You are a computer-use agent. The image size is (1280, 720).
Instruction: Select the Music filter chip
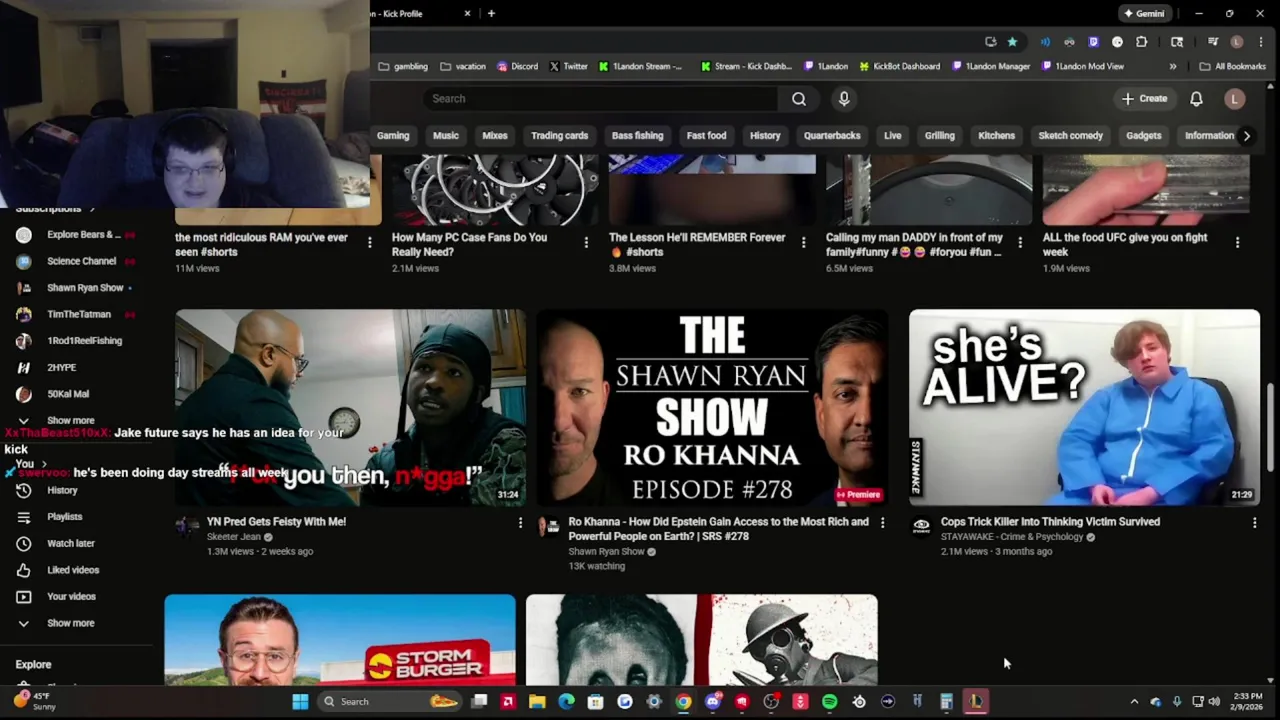pos(446,136)
